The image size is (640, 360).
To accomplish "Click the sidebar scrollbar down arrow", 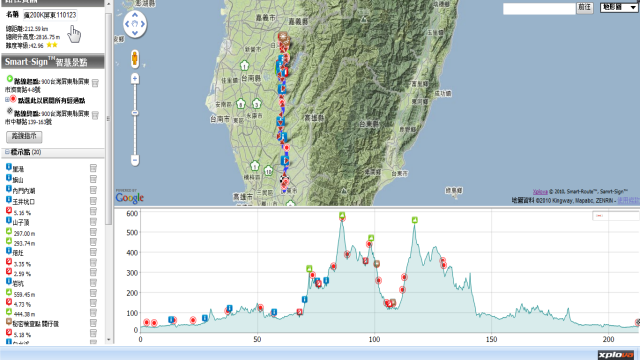I will [x=109, y=340].
